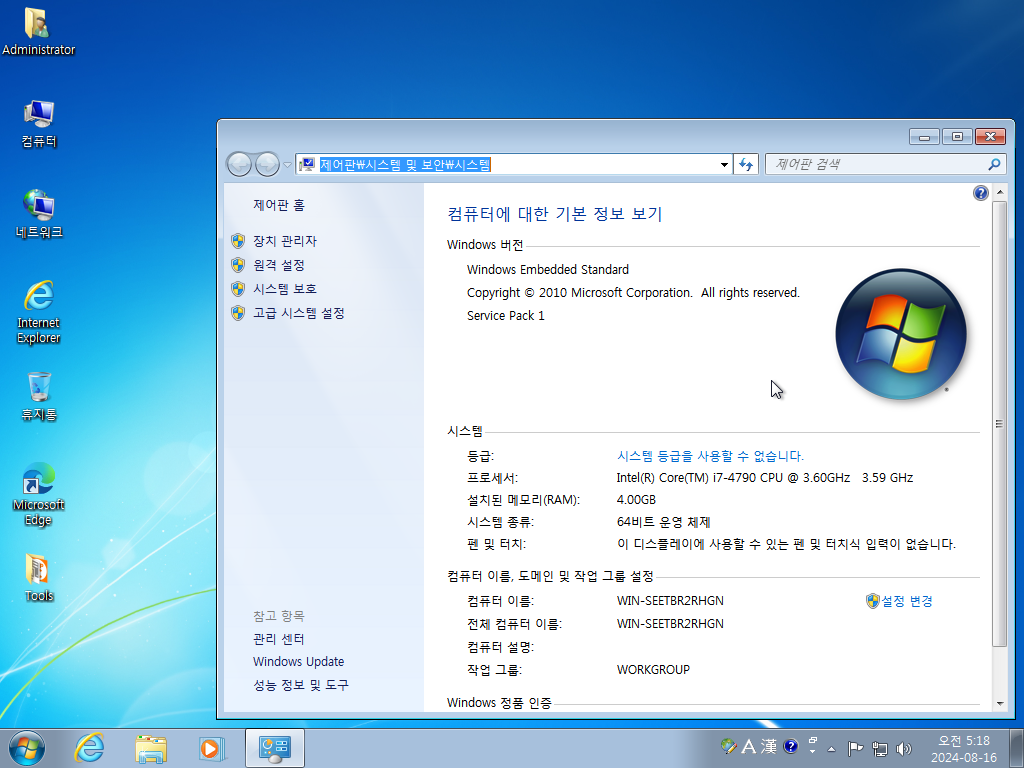Select the Network (네트워크) desktop icon

(39, 214)
